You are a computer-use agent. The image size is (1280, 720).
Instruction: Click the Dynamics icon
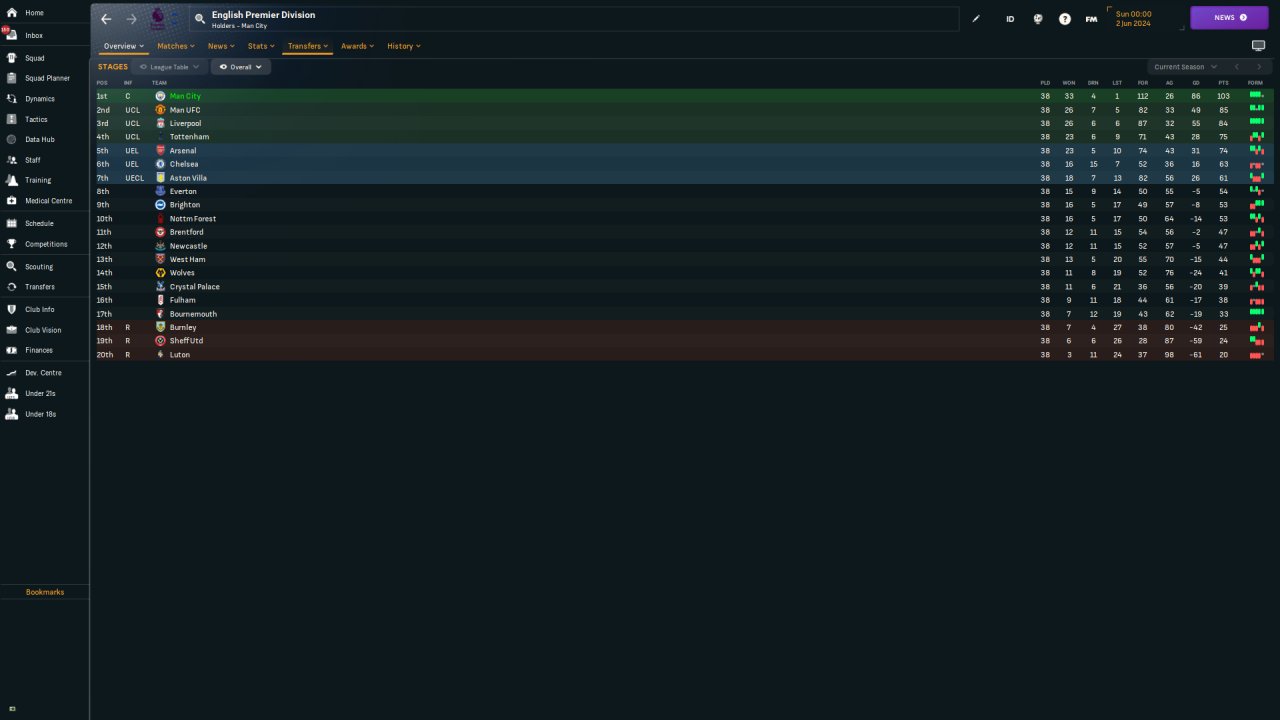pos(11,99)
